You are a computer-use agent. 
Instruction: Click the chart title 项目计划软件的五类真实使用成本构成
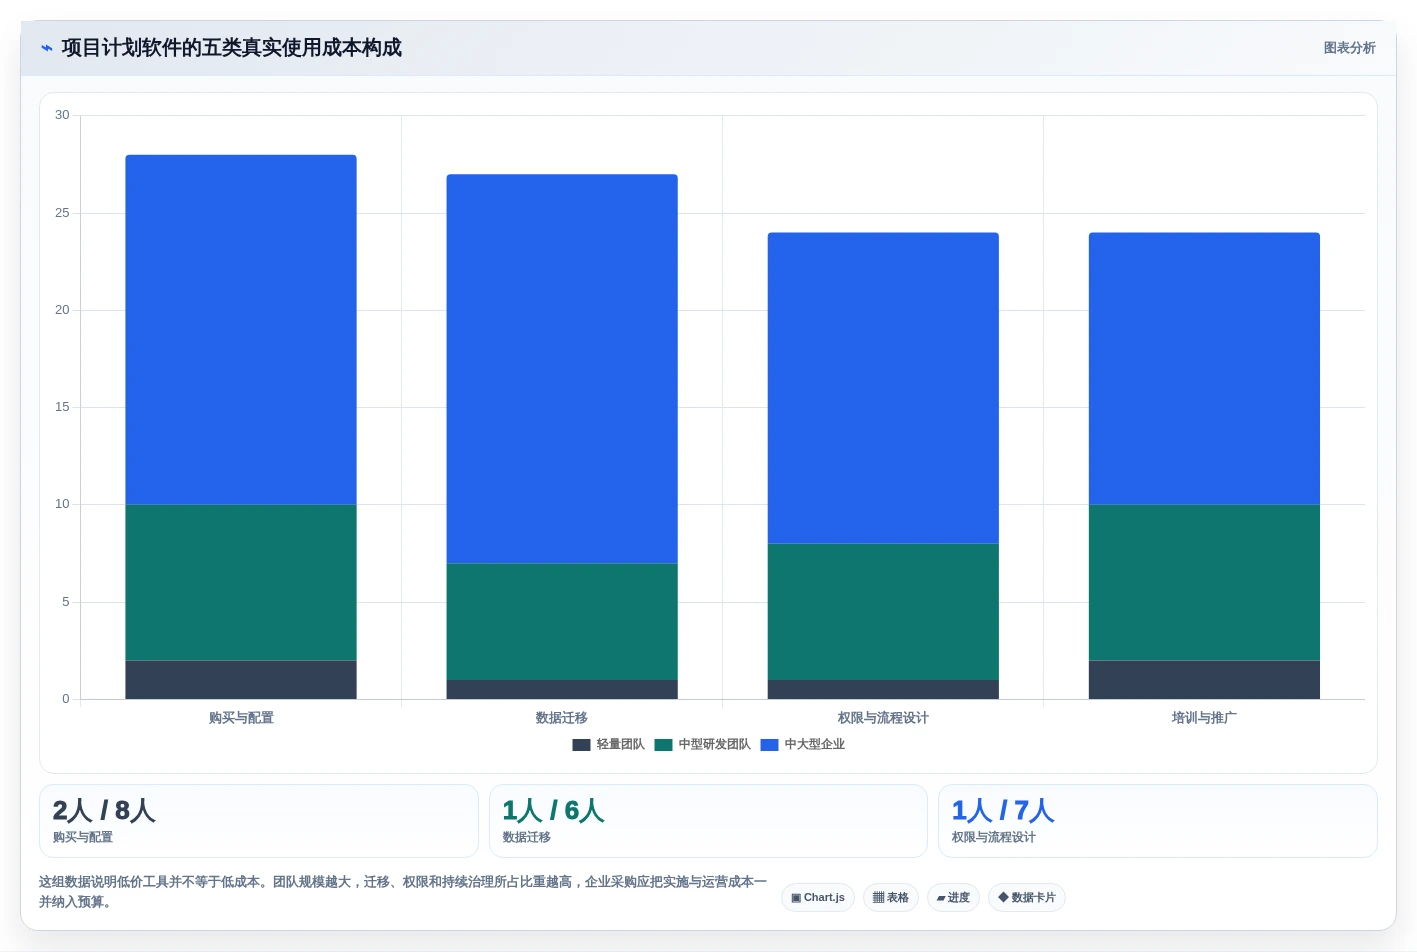pos(232,48)
